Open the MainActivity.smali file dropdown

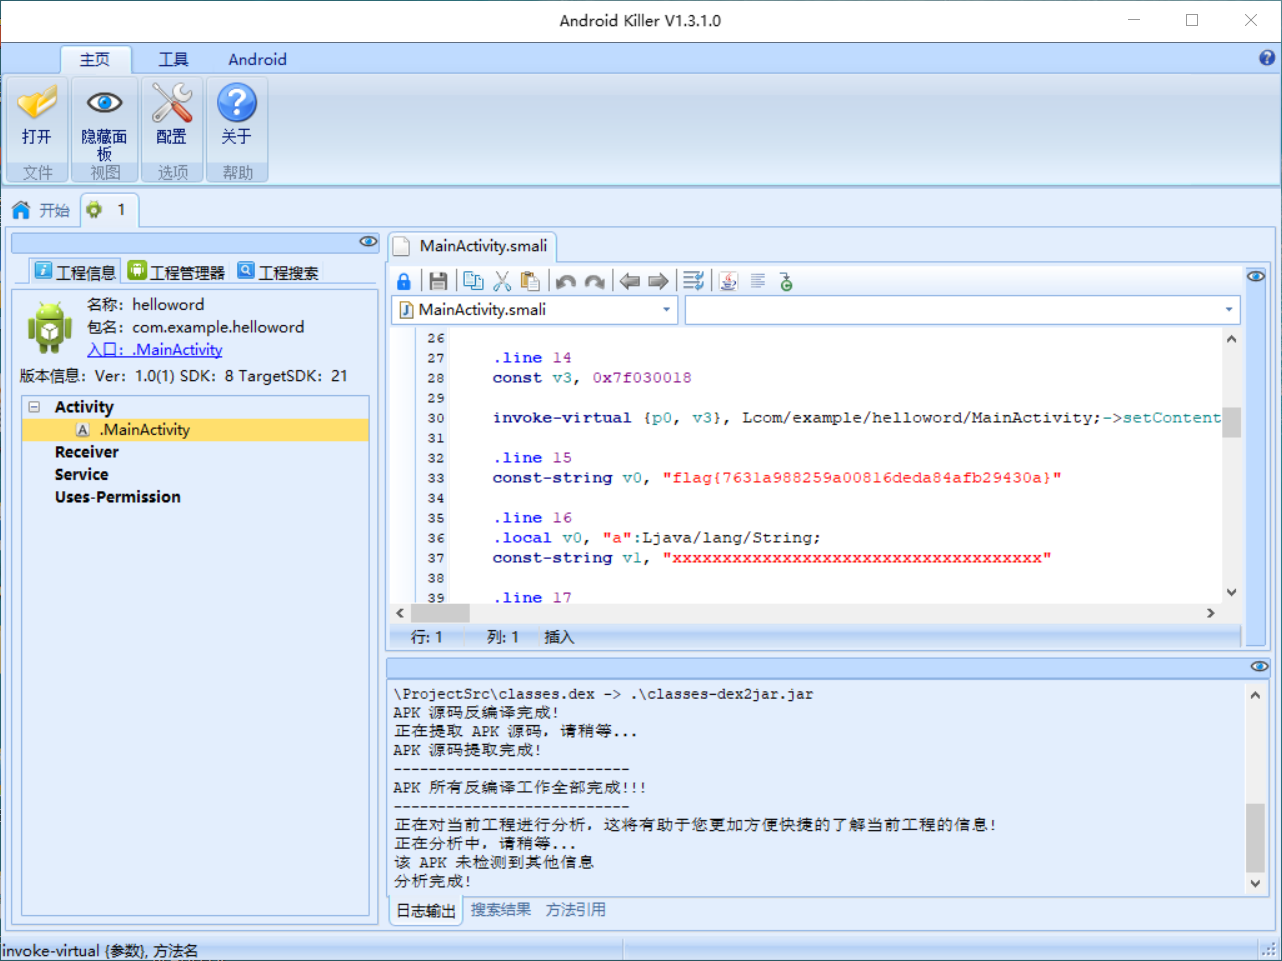[666, 310]
